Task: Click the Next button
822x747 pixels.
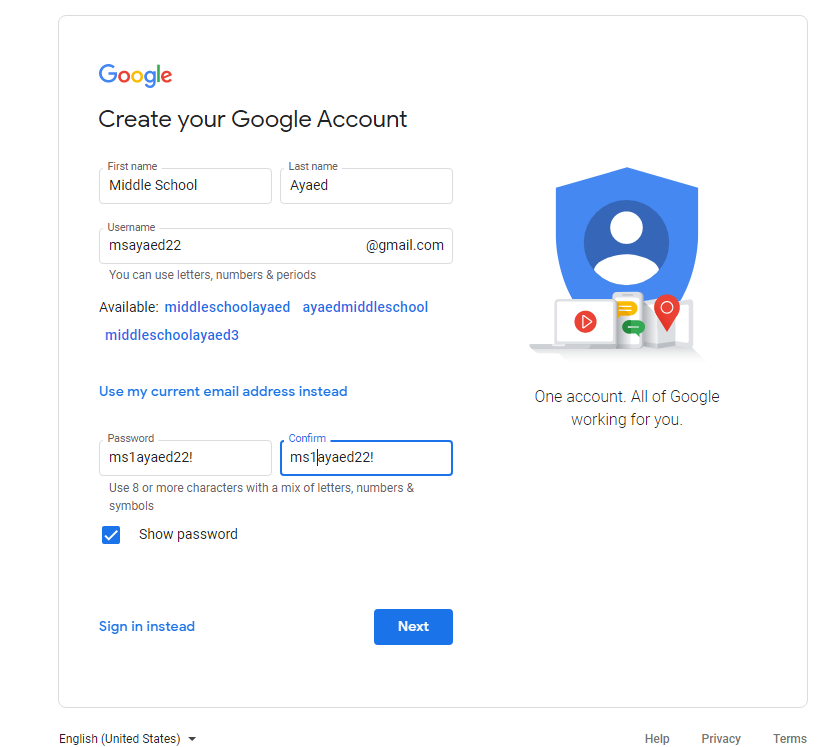Action: coord(413,626)
